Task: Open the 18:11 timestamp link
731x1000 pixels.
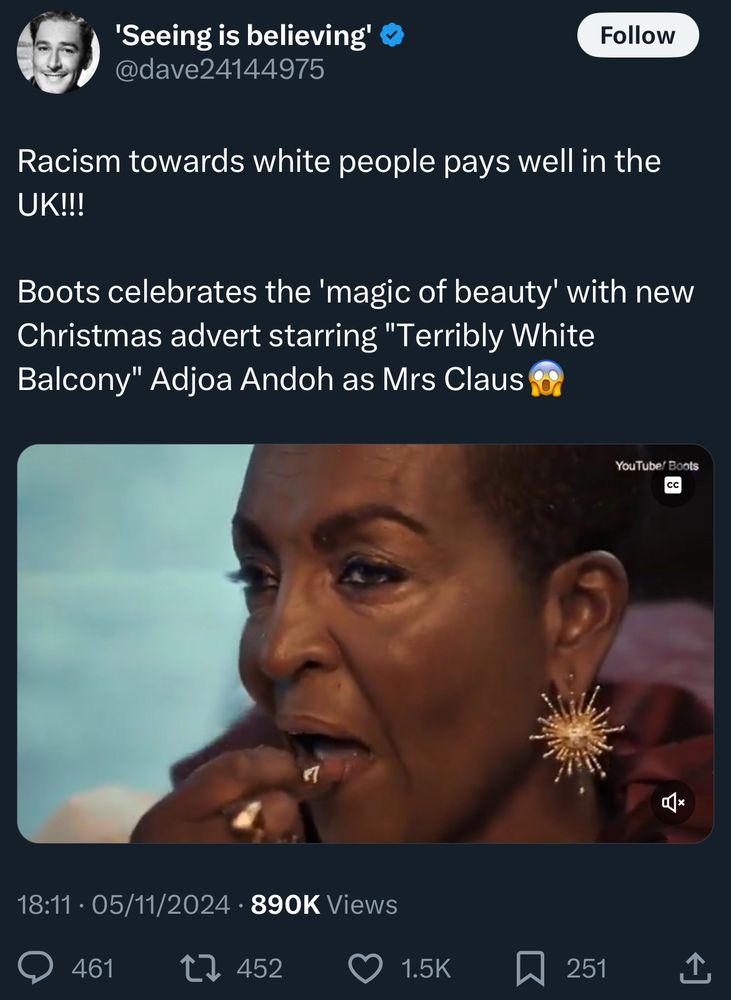Action: pyautogui.click(x=43, y=904)
